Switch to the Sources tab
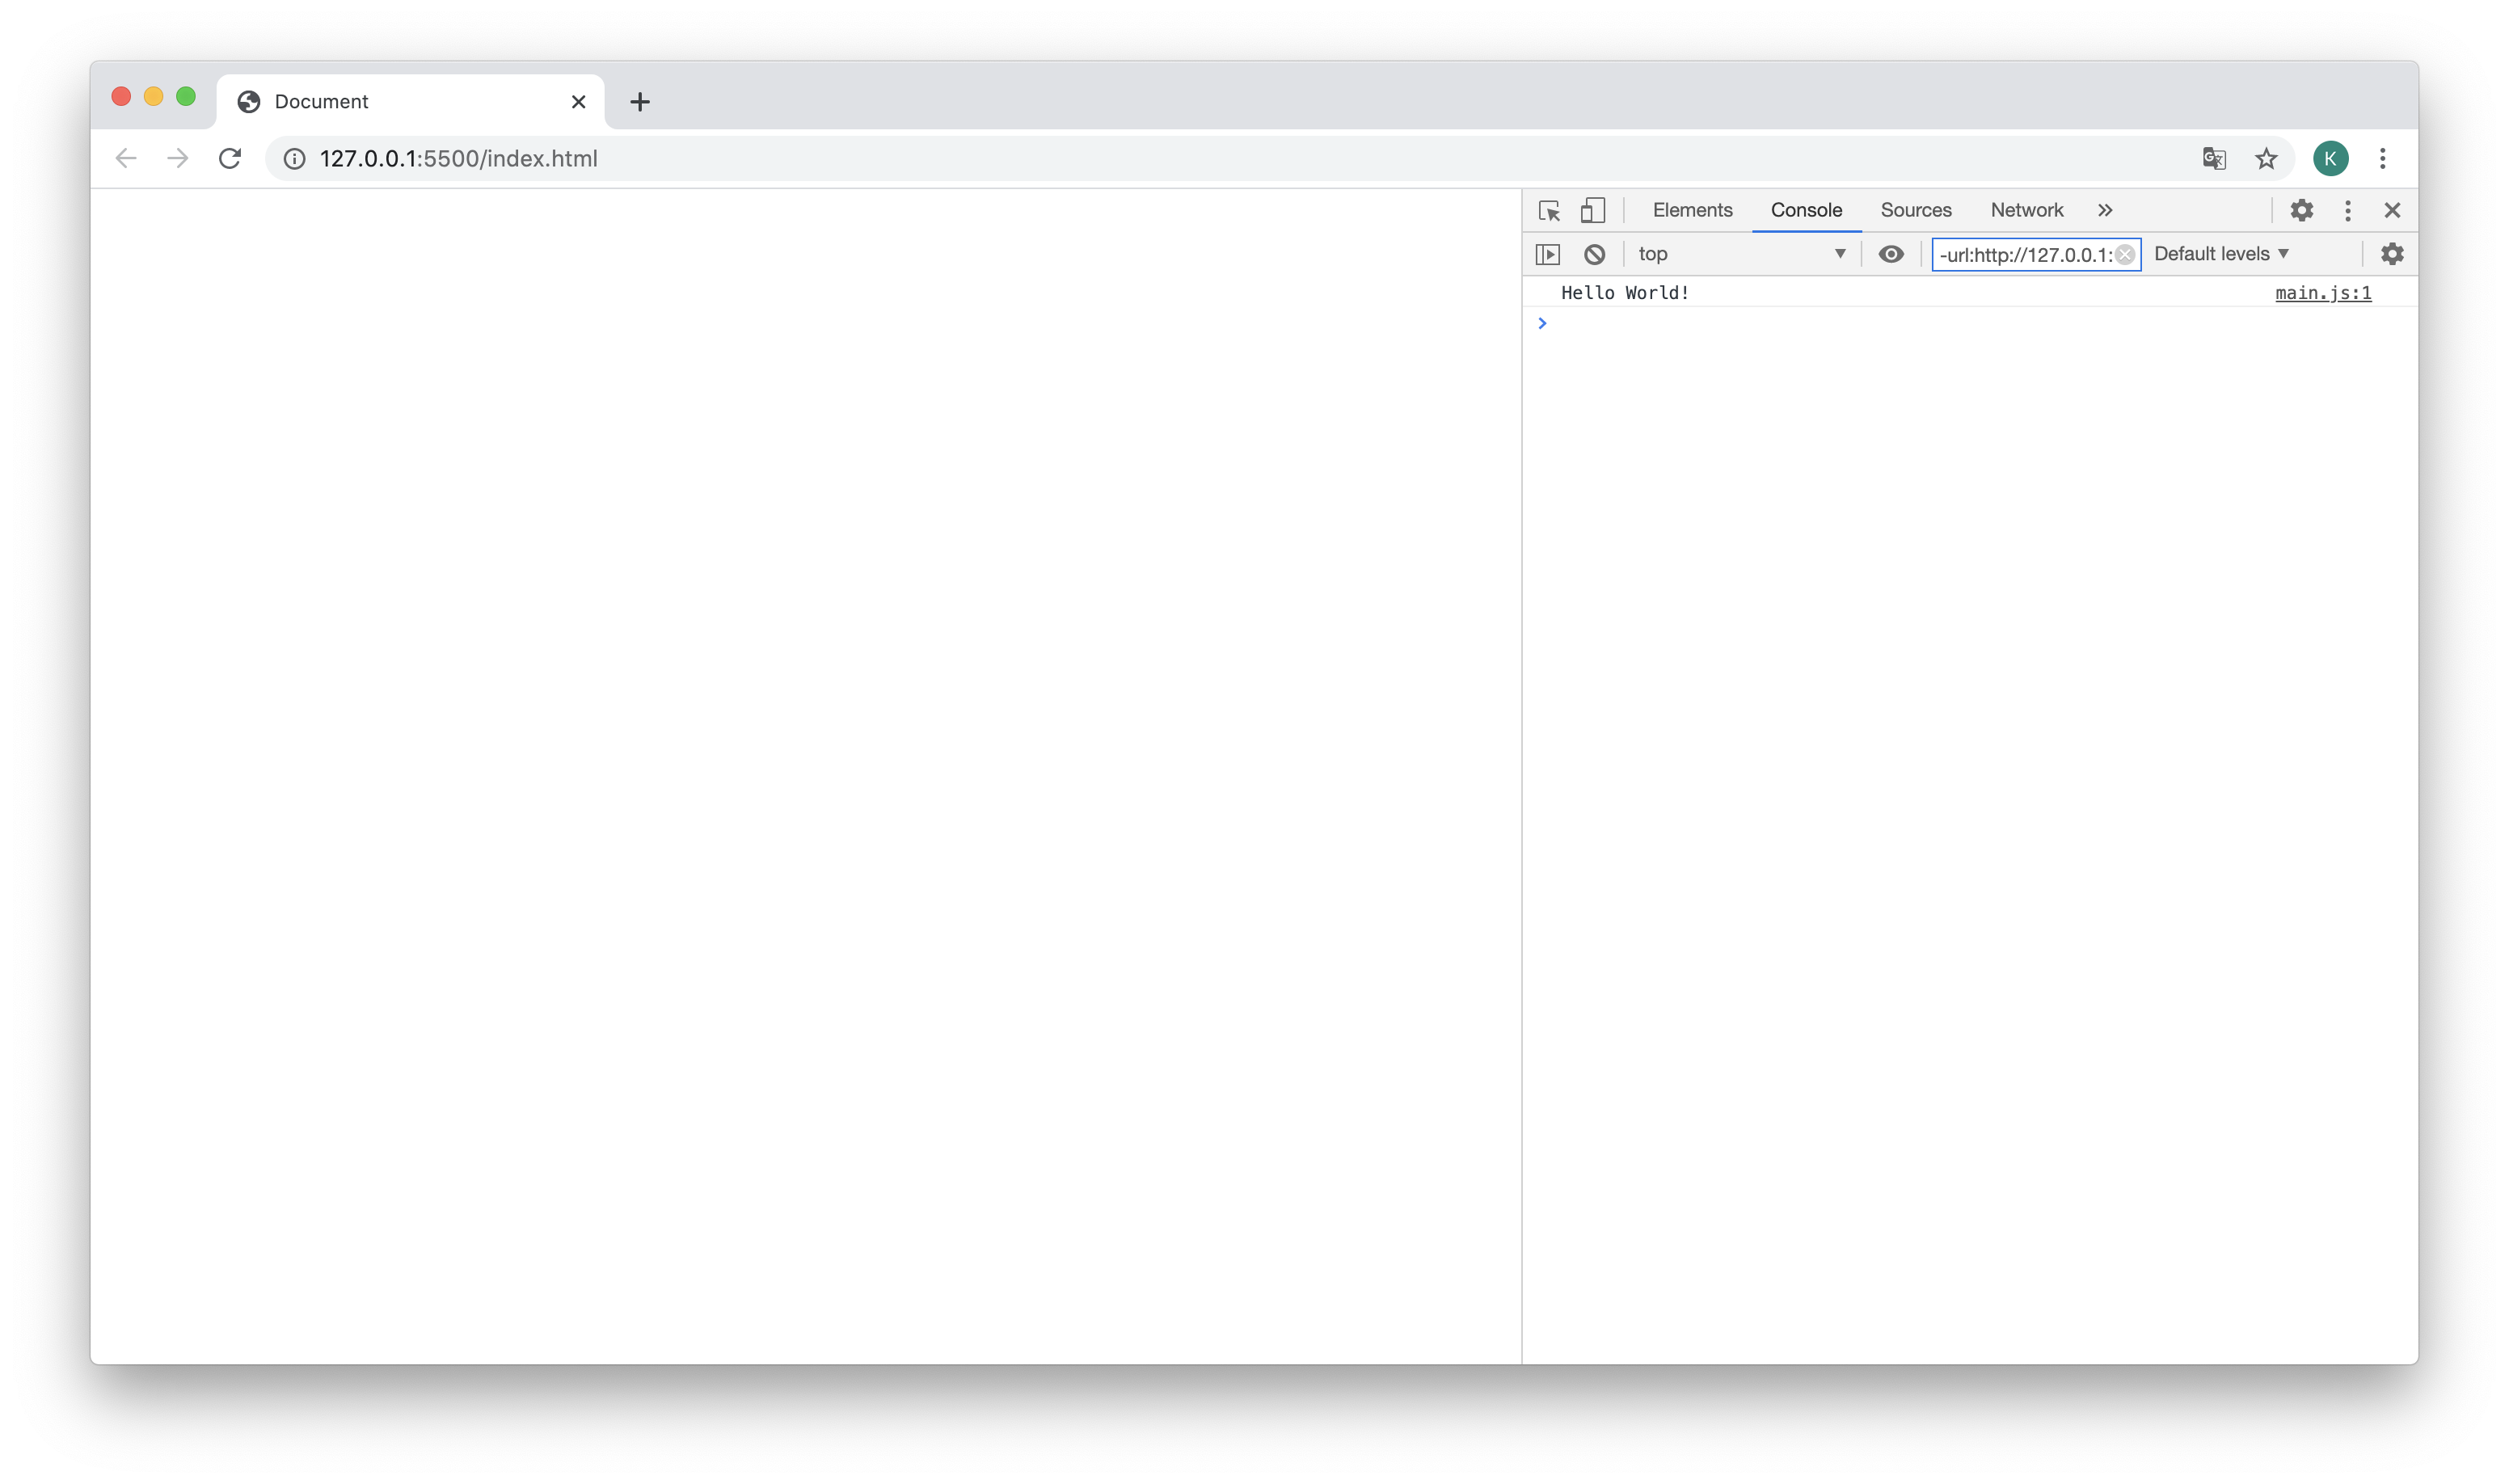 1915,210
